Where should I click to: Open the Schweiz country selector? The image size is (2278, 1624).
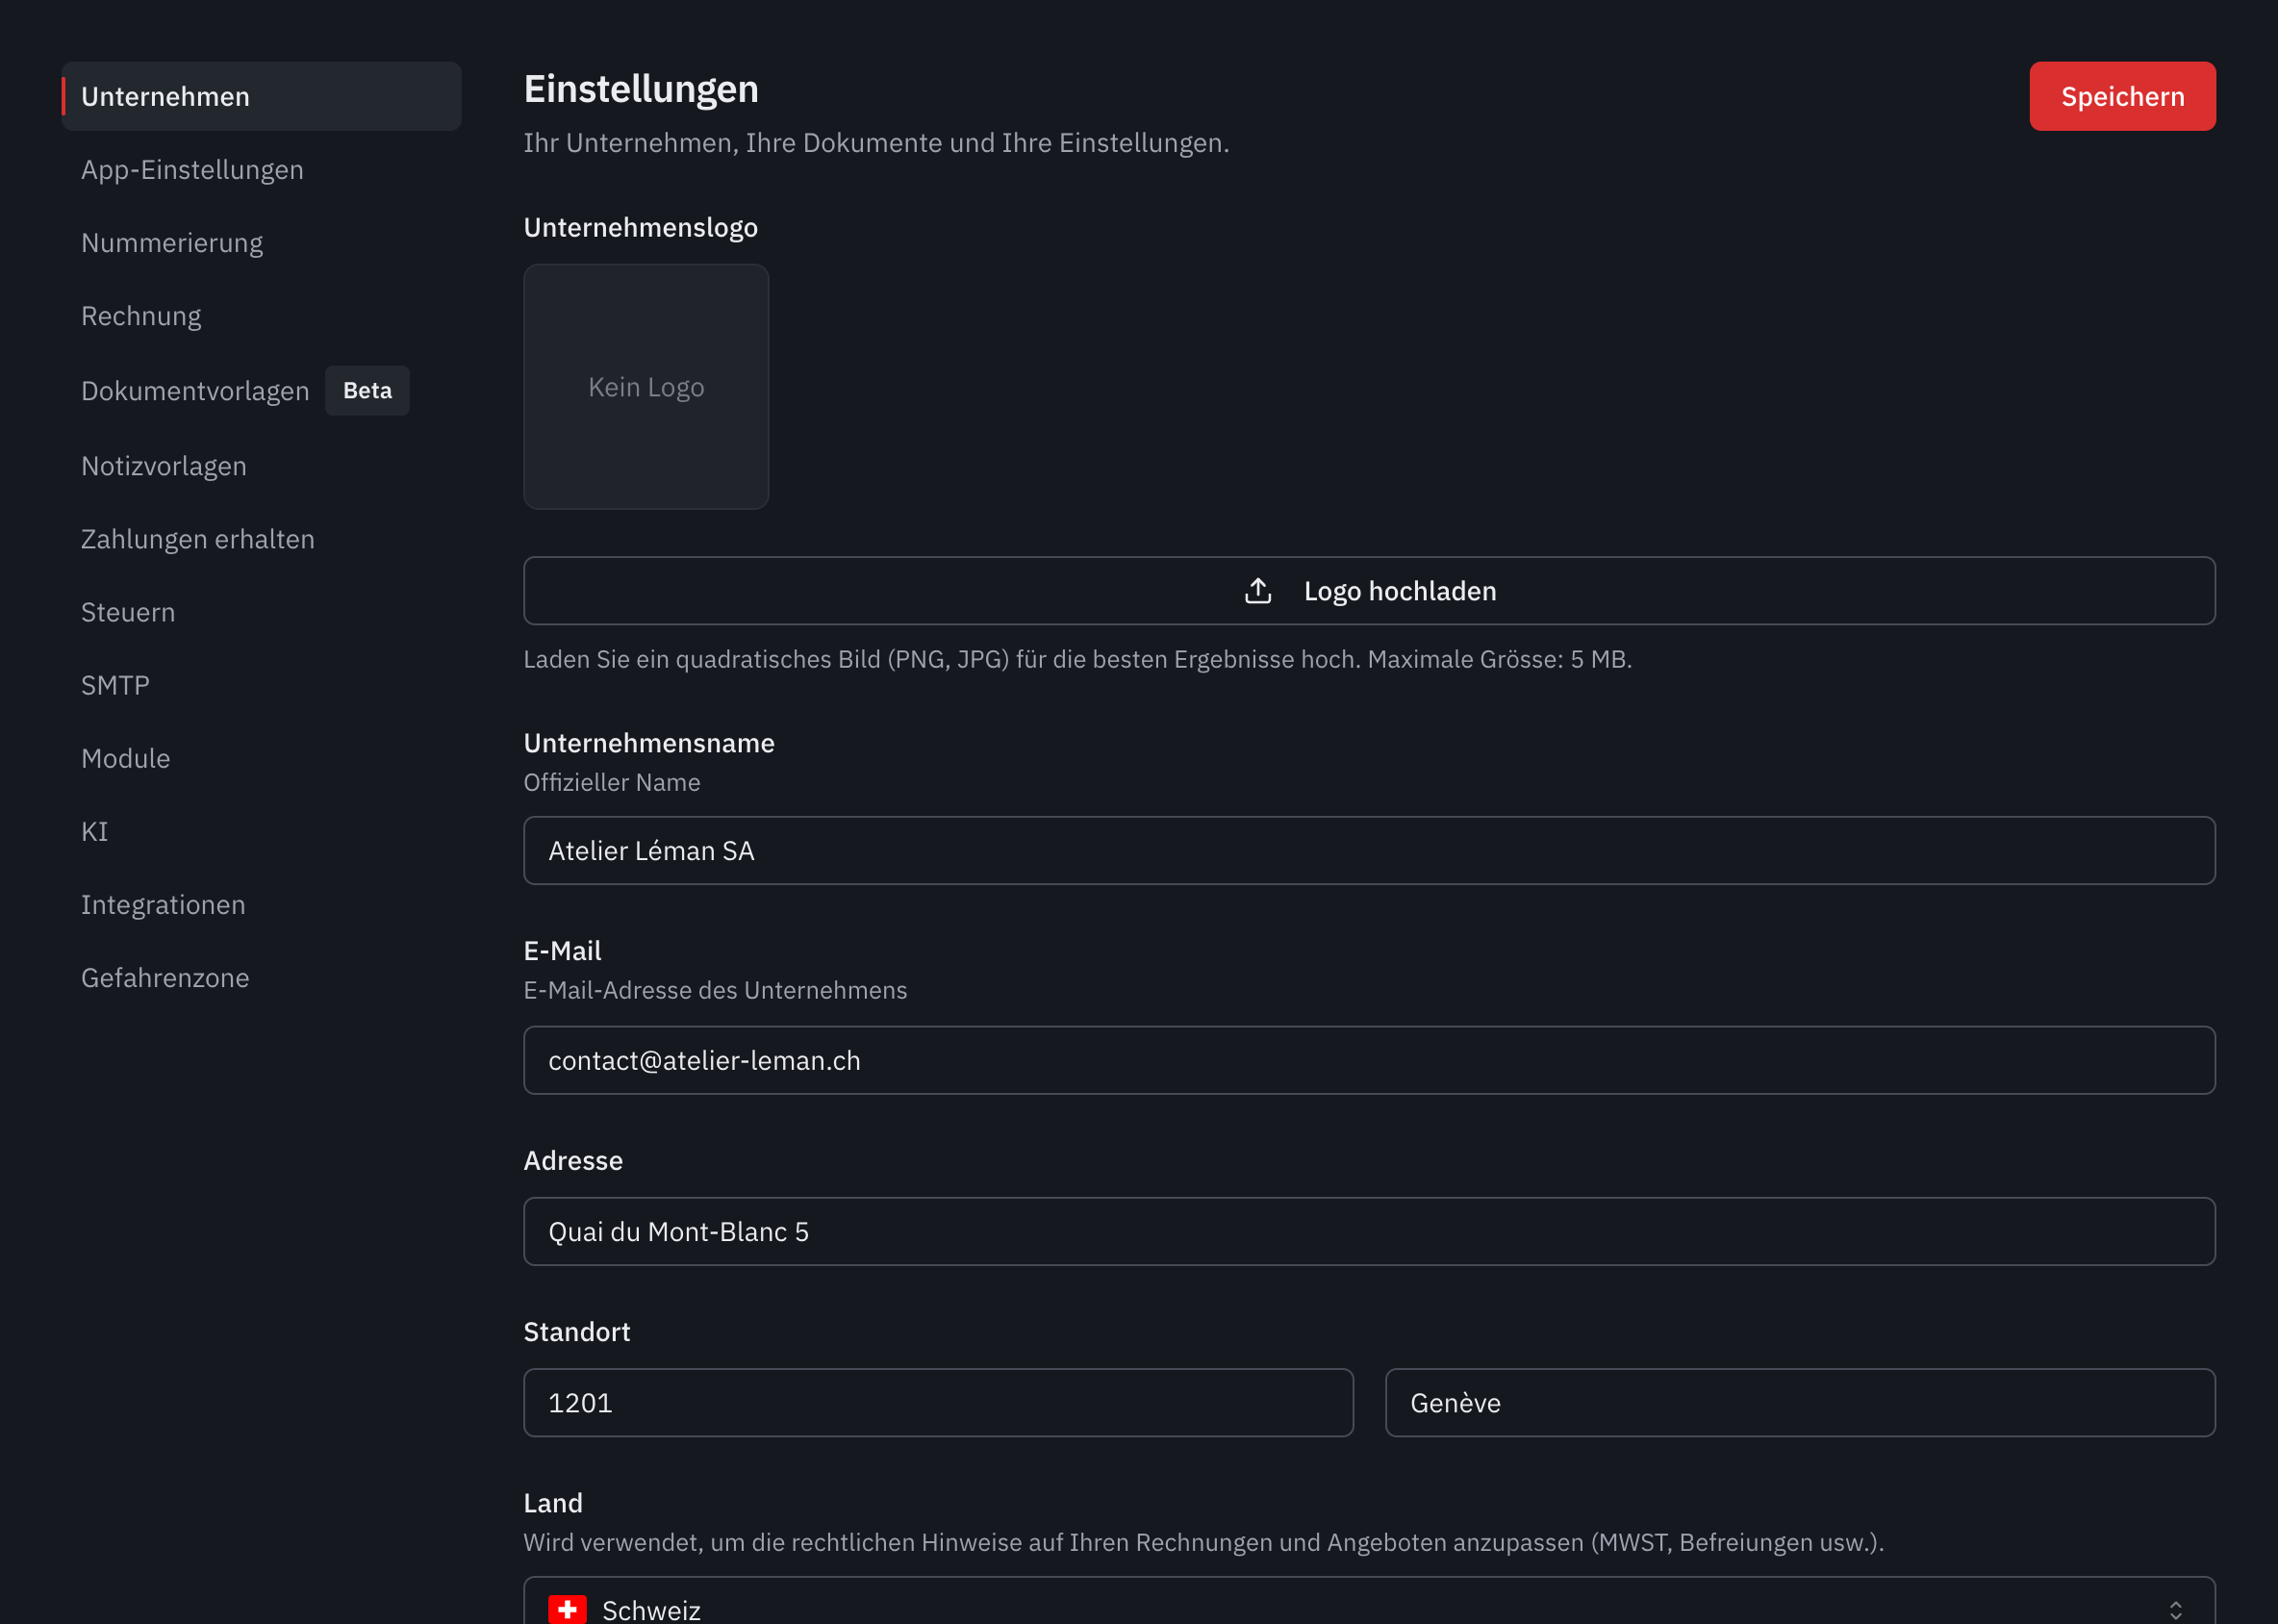[1369, 1601]
